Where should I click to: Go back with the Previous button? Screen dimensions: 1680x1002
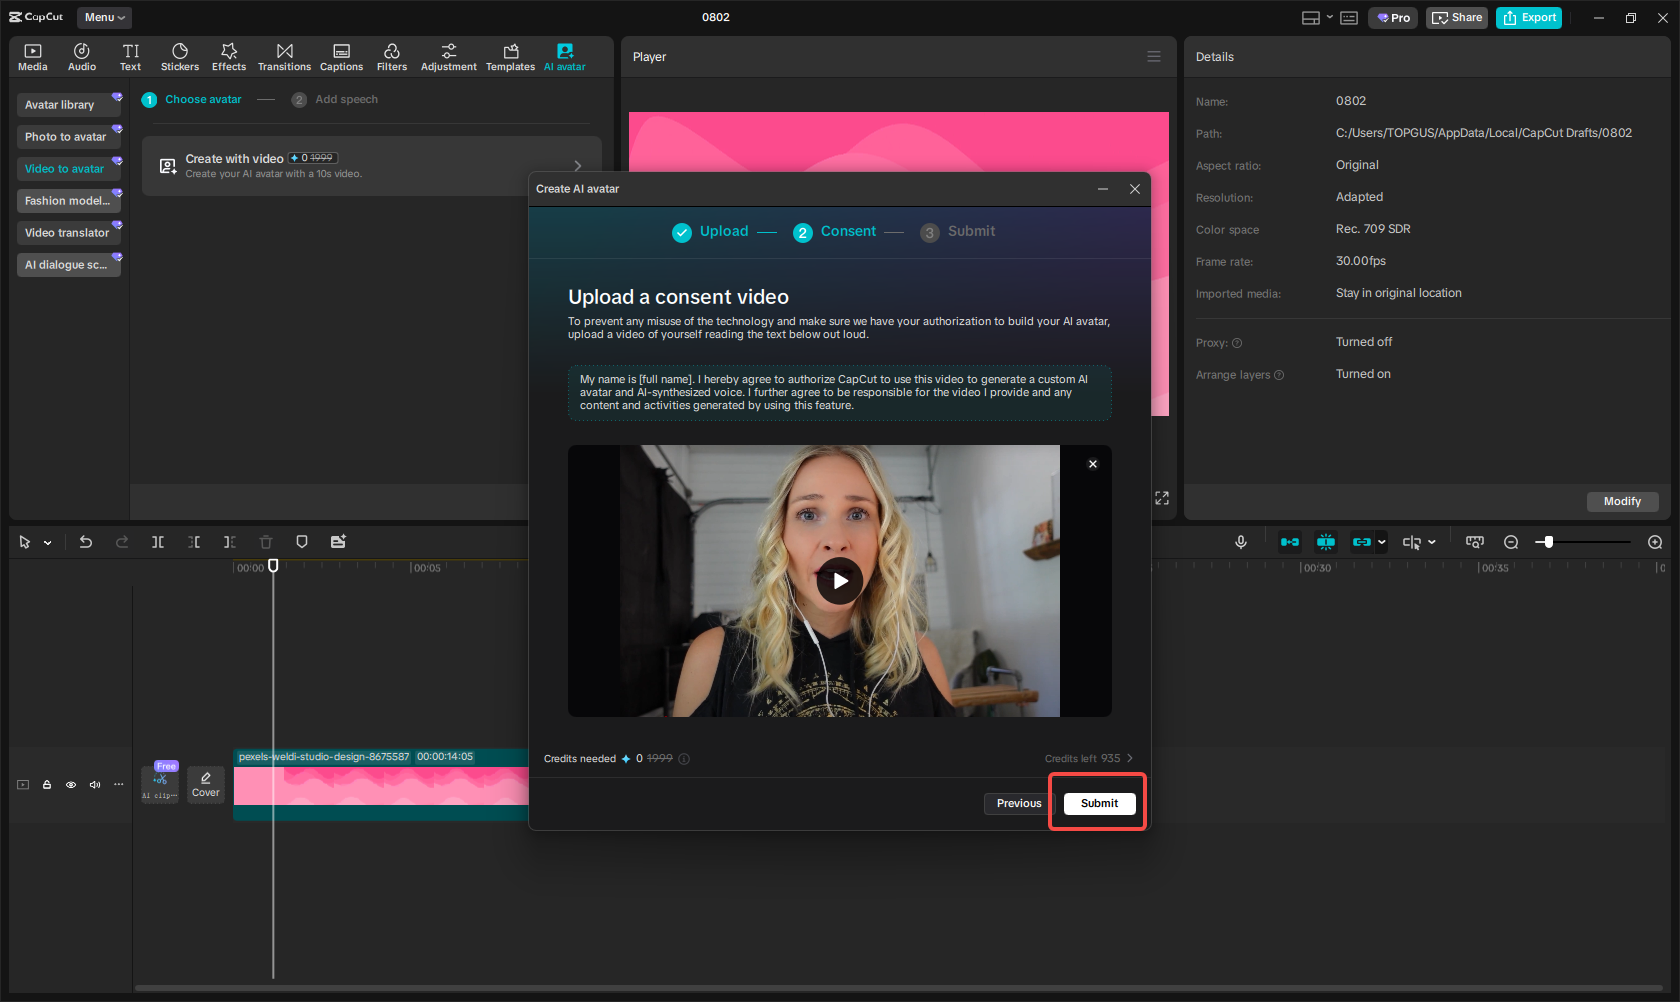click(1017, 803)
